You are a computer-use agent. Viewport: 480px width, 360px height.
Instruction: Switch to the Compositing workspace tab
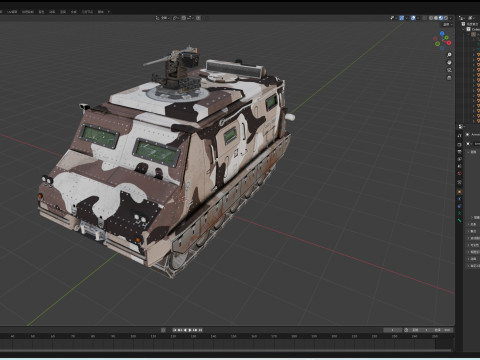click(x=73, y=12)
